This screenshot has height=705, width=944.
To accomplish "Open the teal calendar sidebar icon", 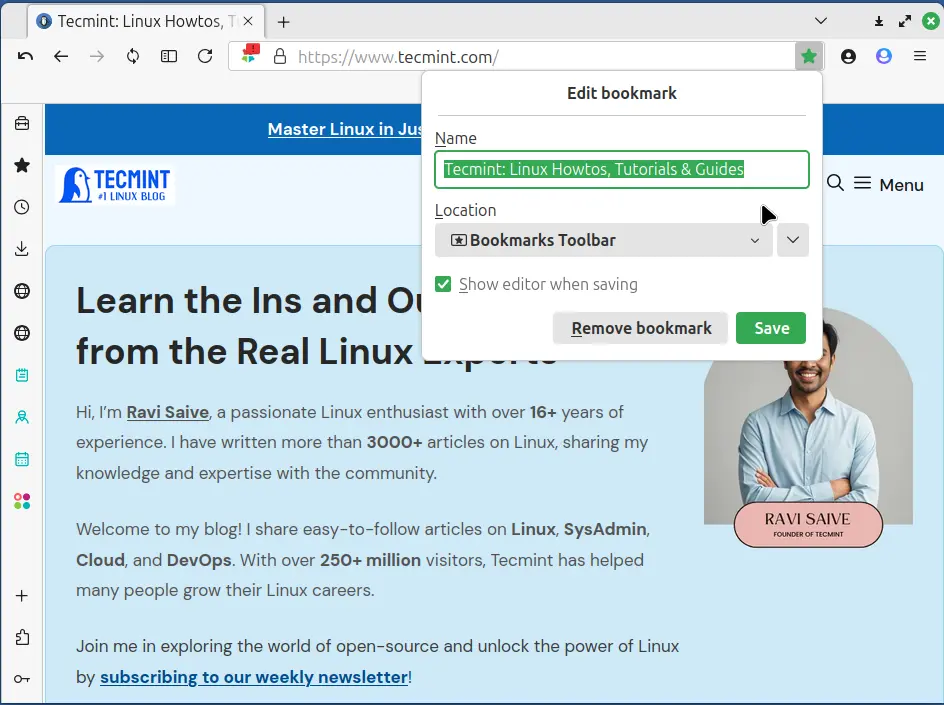I will (22, 459).
